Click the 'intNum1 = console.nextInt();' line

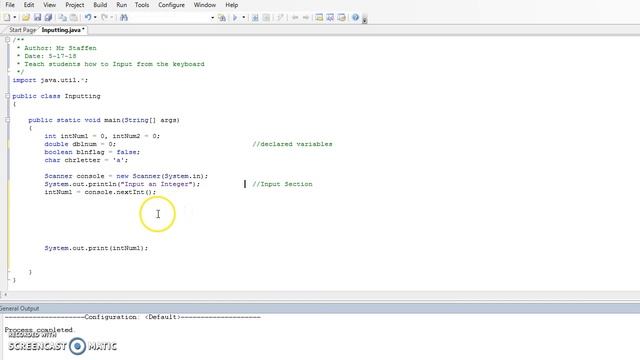point(100,192)
